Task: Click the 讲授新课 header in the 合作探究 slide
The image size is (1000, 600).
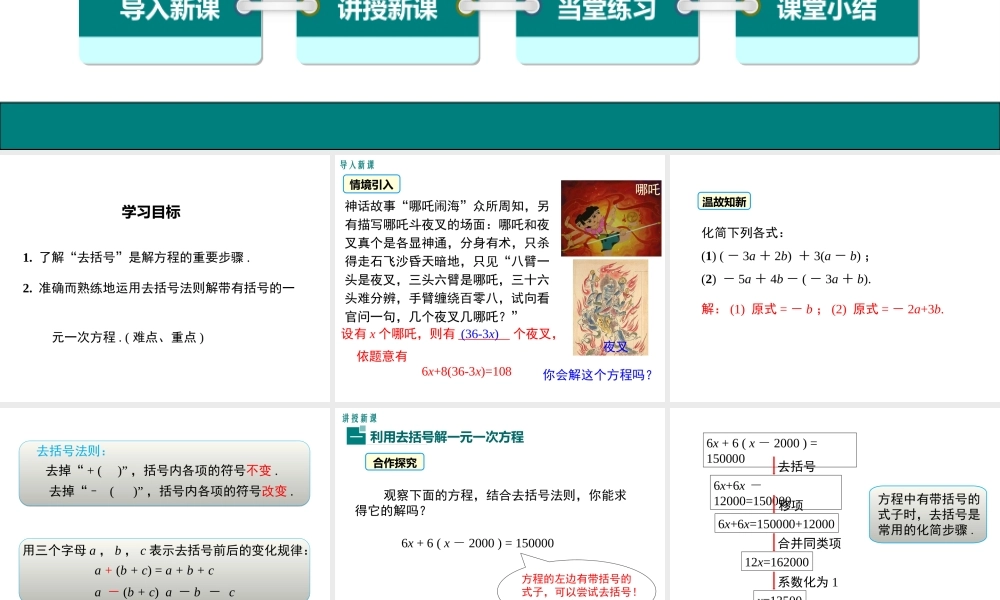Action: click(x=360, y=418)
